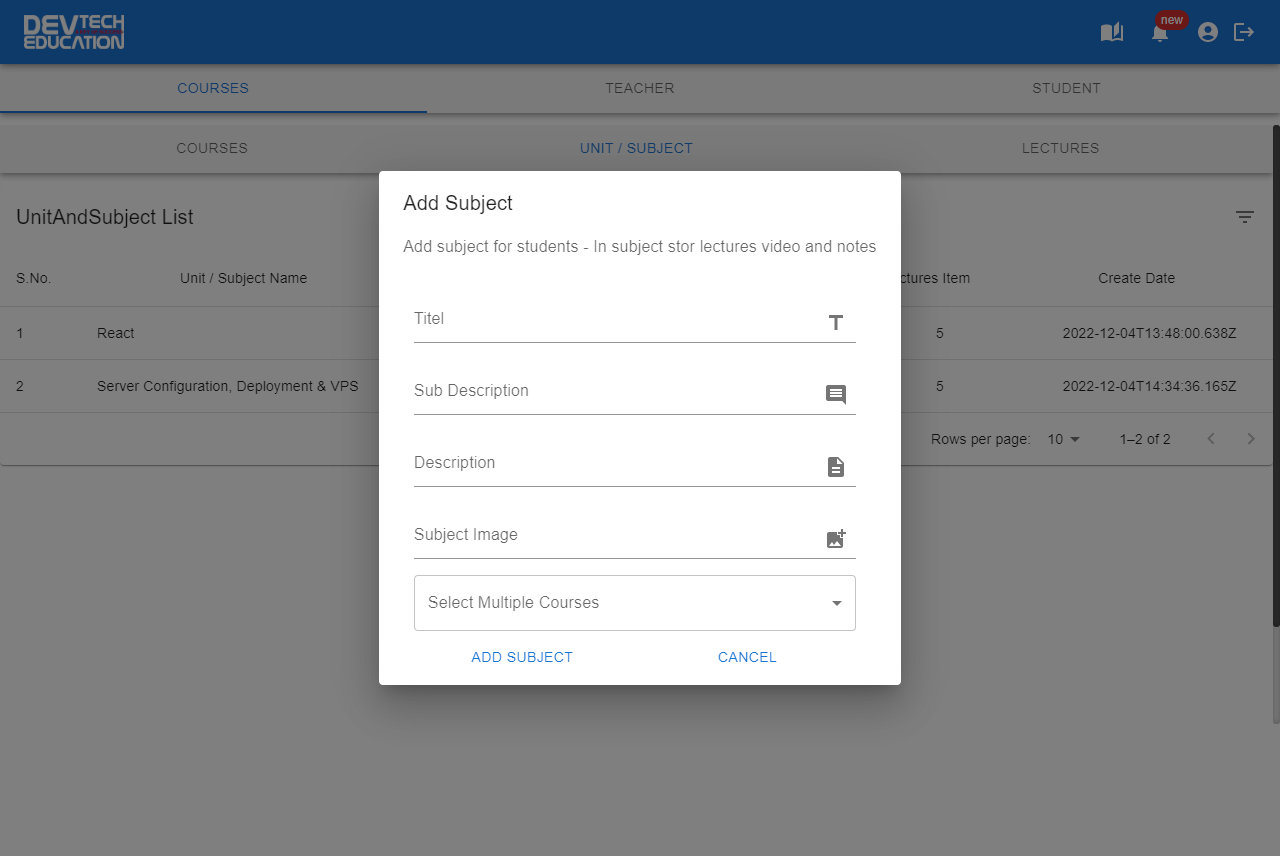Click the ADD SUBJECT button

tap(522, 657)
